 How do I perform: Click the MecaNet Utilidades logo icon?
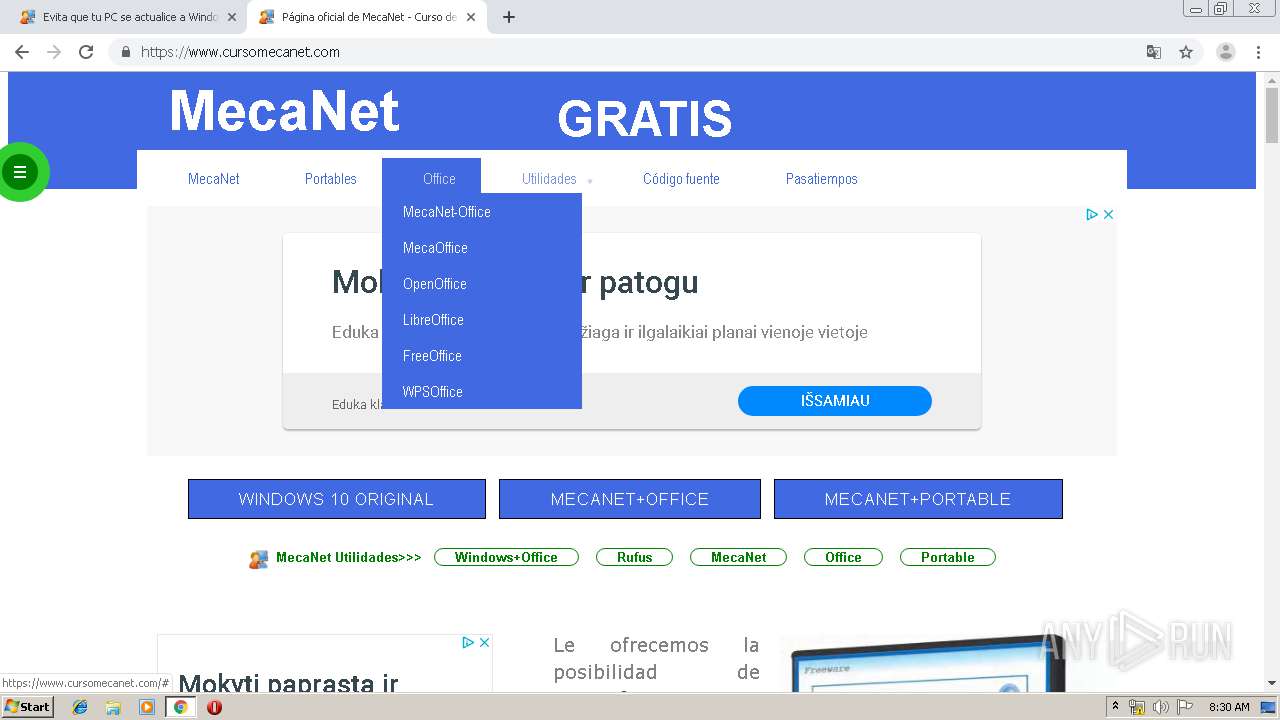coord(259,559)
